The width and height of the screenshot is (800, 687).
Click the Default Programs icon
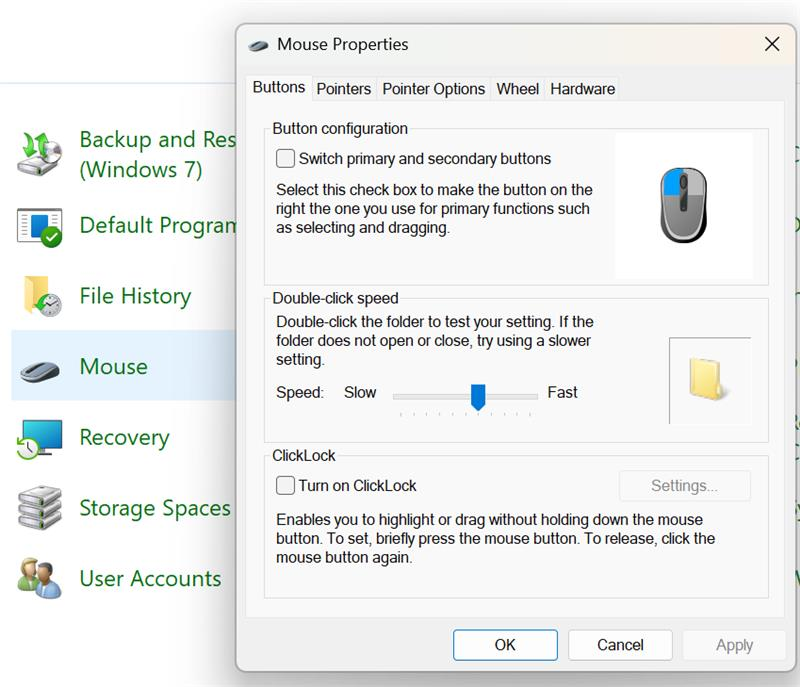(x=39, y=227)
